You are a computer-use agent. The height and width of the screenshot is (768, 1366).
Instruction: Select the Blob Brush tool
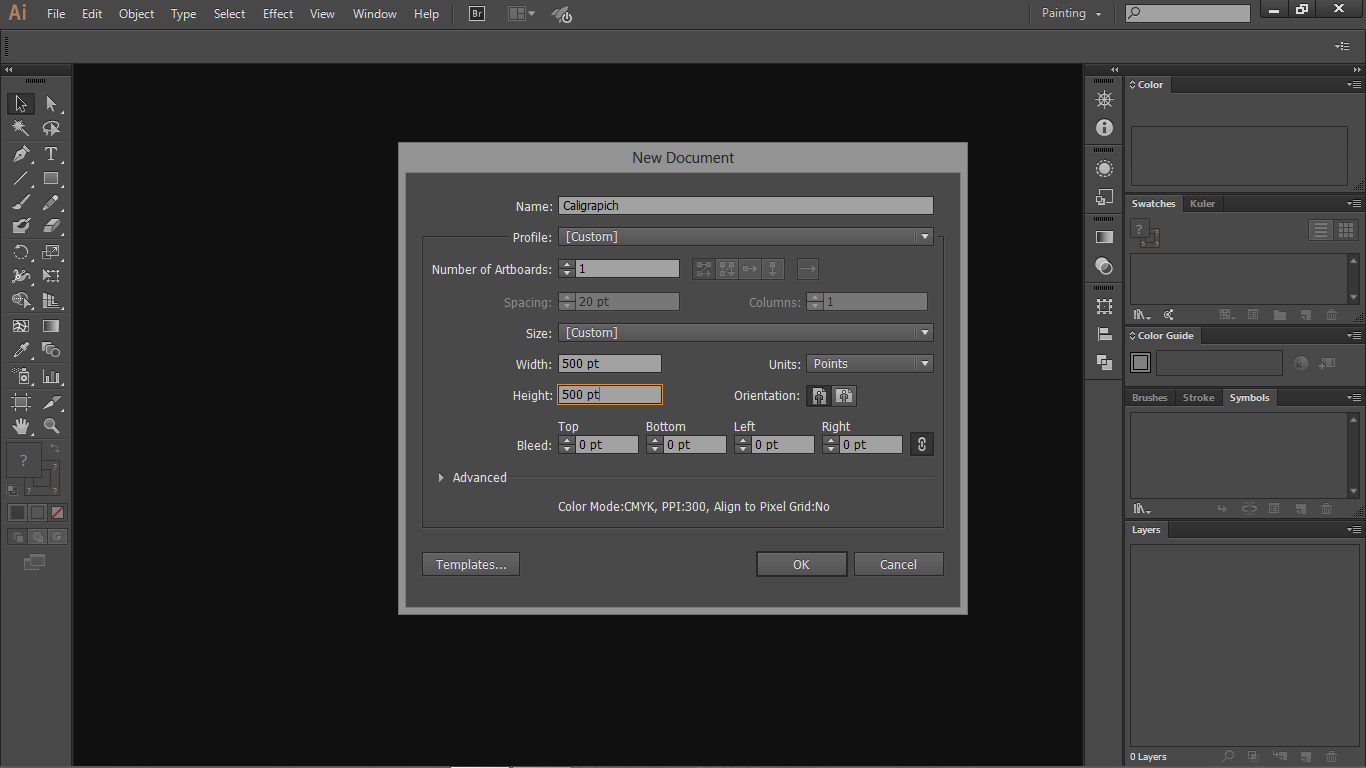pos(21,227)
